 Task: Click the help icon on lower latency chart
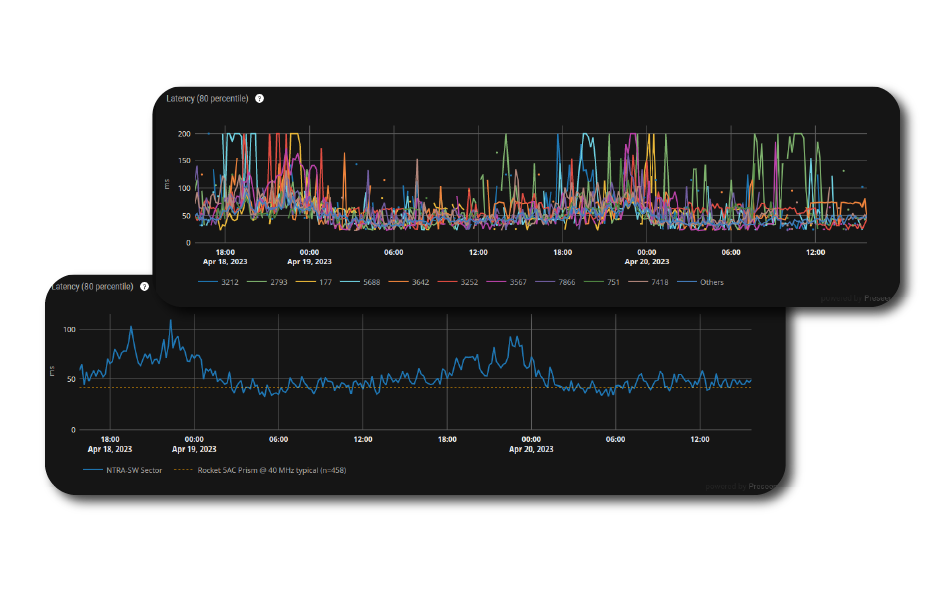click(142, 287)
